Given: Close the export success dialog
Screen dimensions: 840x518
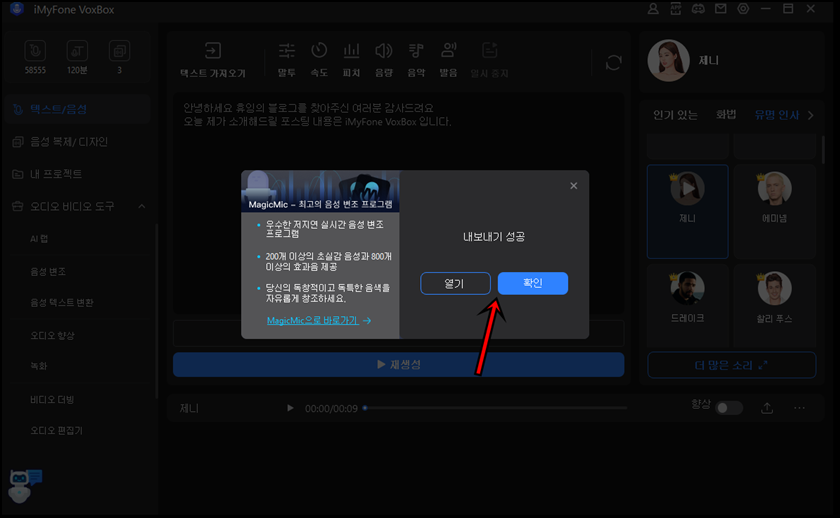Looking at the screenshot, I should pos(574,186).
